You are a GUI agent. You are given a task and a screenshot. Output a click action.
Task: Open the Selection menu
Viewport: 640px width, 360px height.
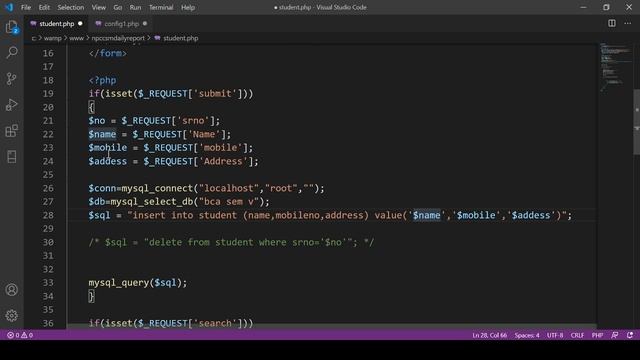tap(71, 7)
